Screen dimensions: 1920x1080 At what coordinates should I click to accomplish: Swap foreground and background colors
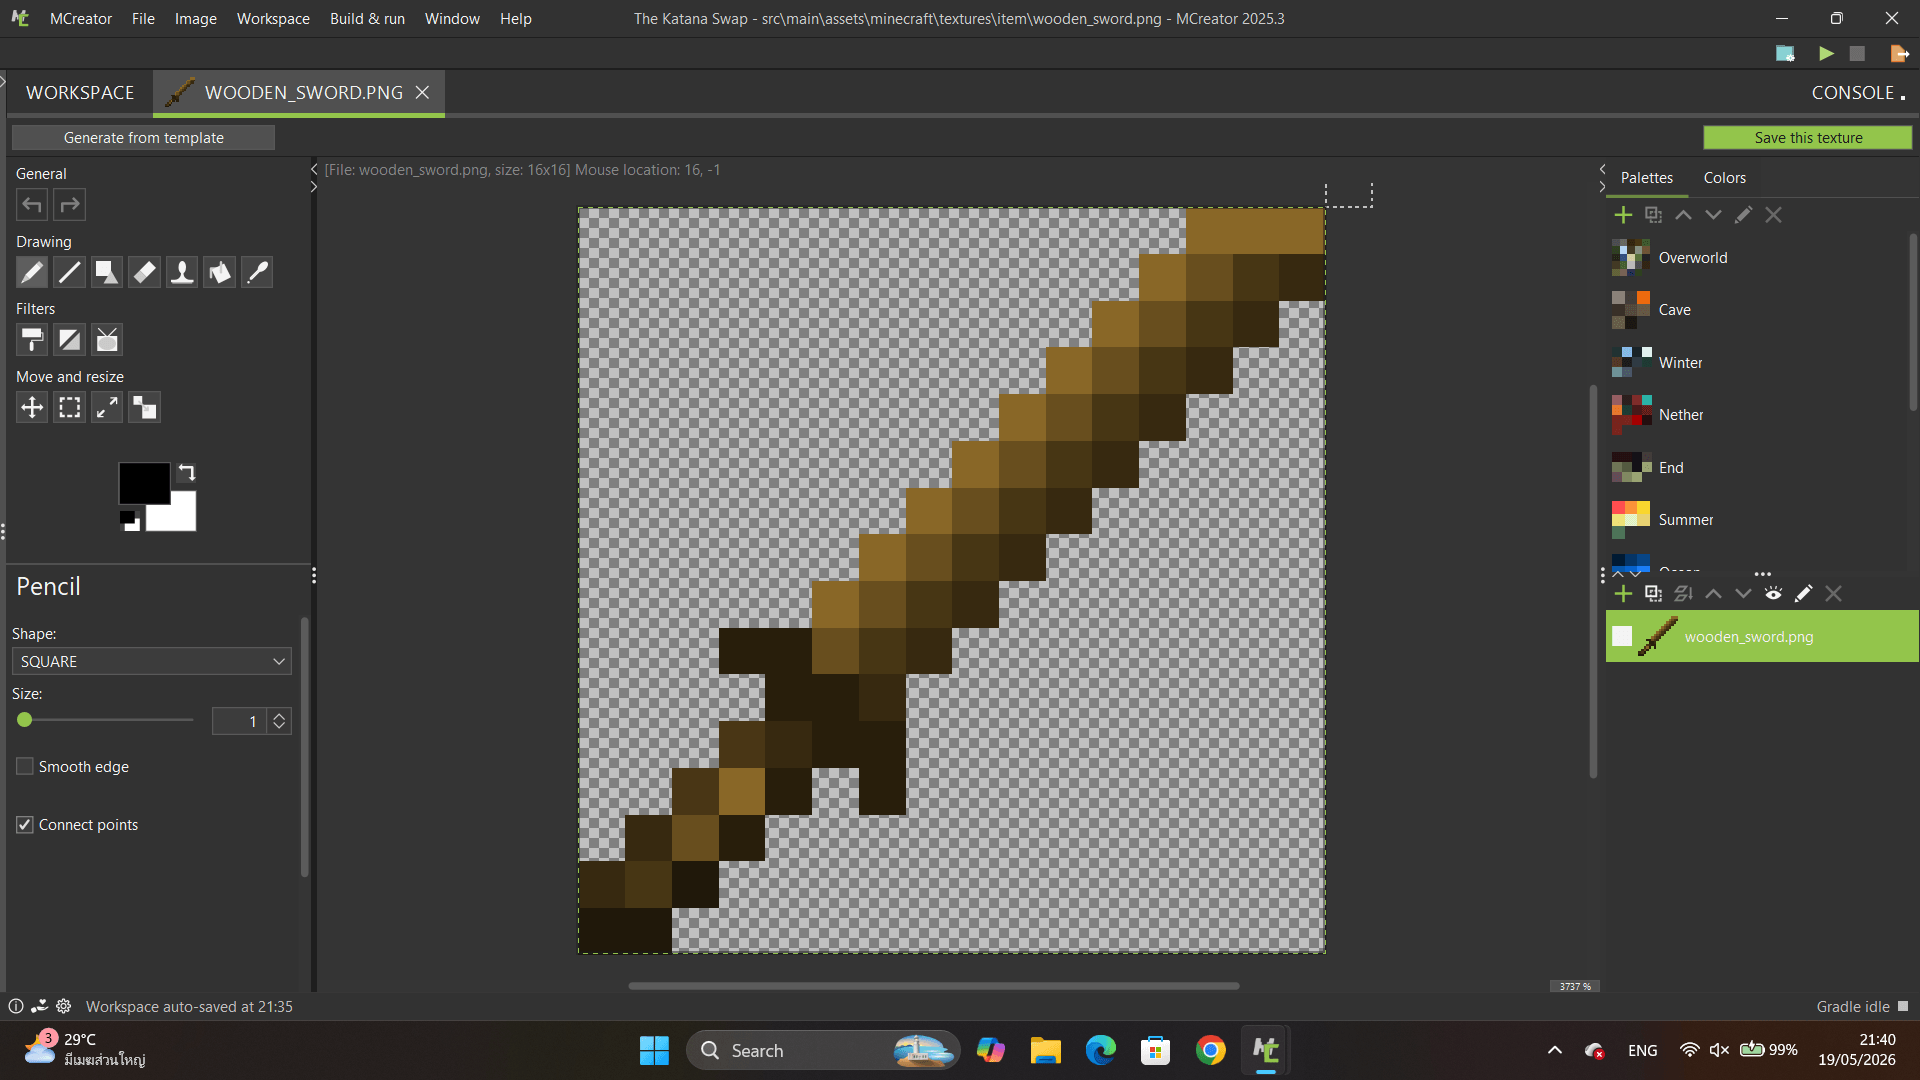click(x=187, y=472)
